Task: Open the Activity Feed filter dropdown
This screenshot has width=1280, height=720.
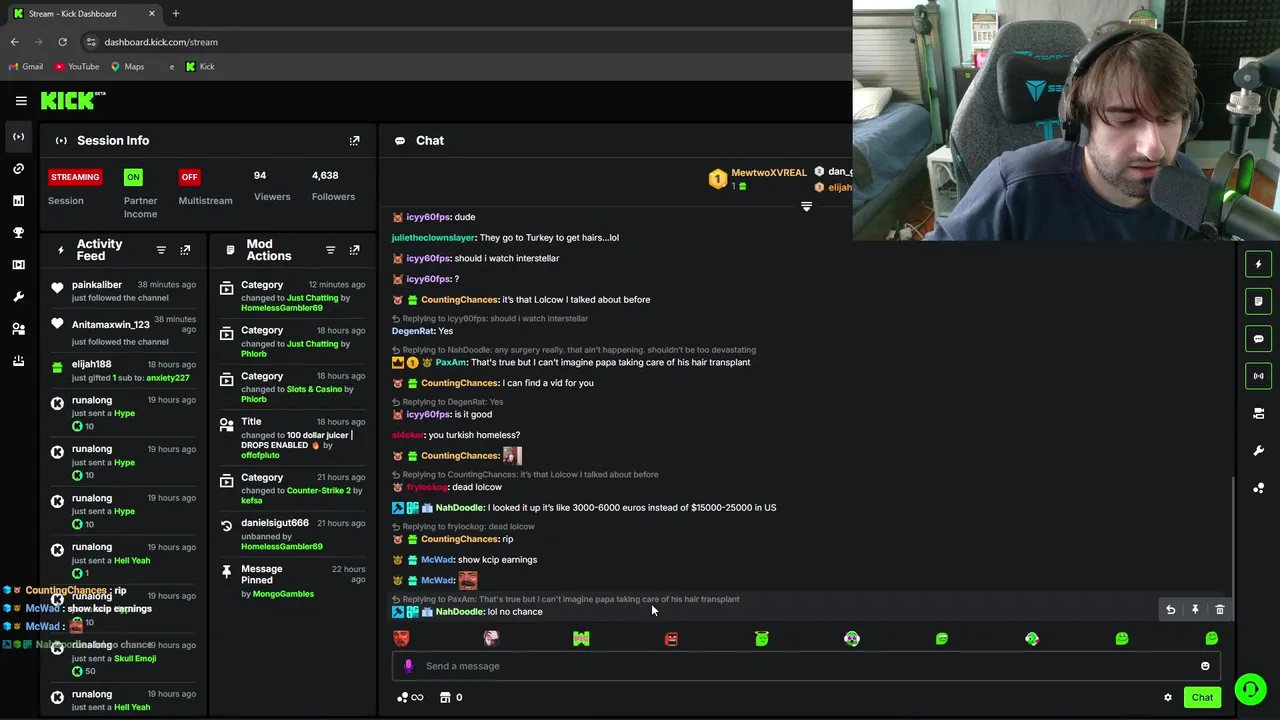Action: click(161, 250)
